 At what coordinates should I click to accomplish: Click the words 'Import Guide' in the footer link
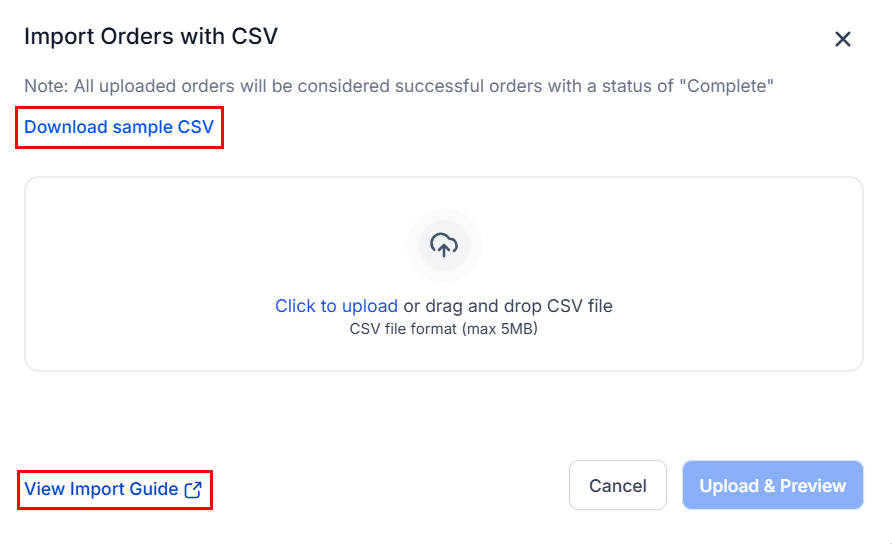[x=124, y=489]
